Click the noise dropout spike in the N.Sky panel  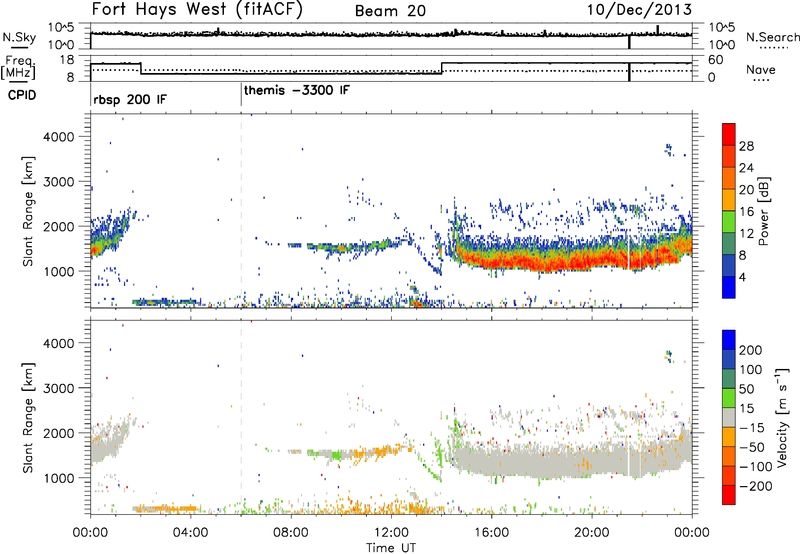629,42
